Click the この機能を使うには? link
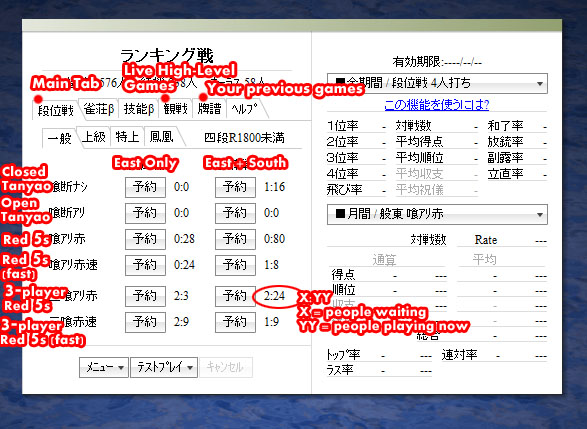 [x=437, y=104]
